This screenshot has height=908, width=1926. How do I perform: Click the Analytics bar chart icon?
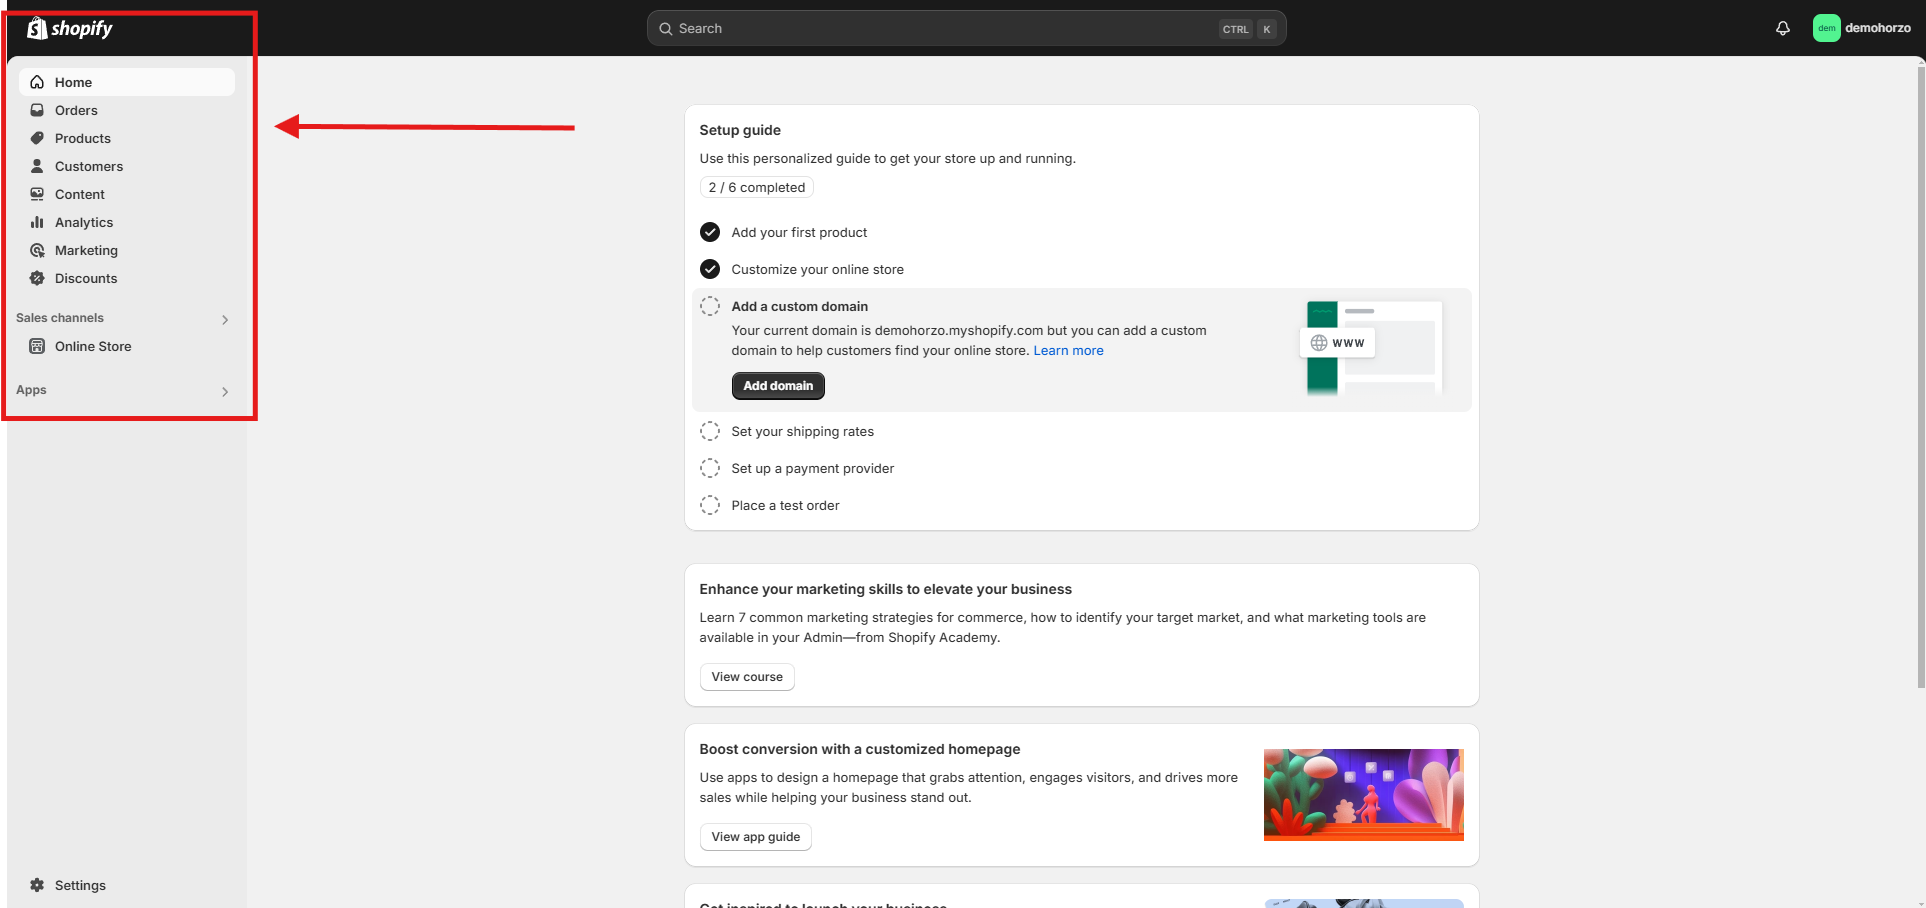pyautogui.click(x=37, y=222)
